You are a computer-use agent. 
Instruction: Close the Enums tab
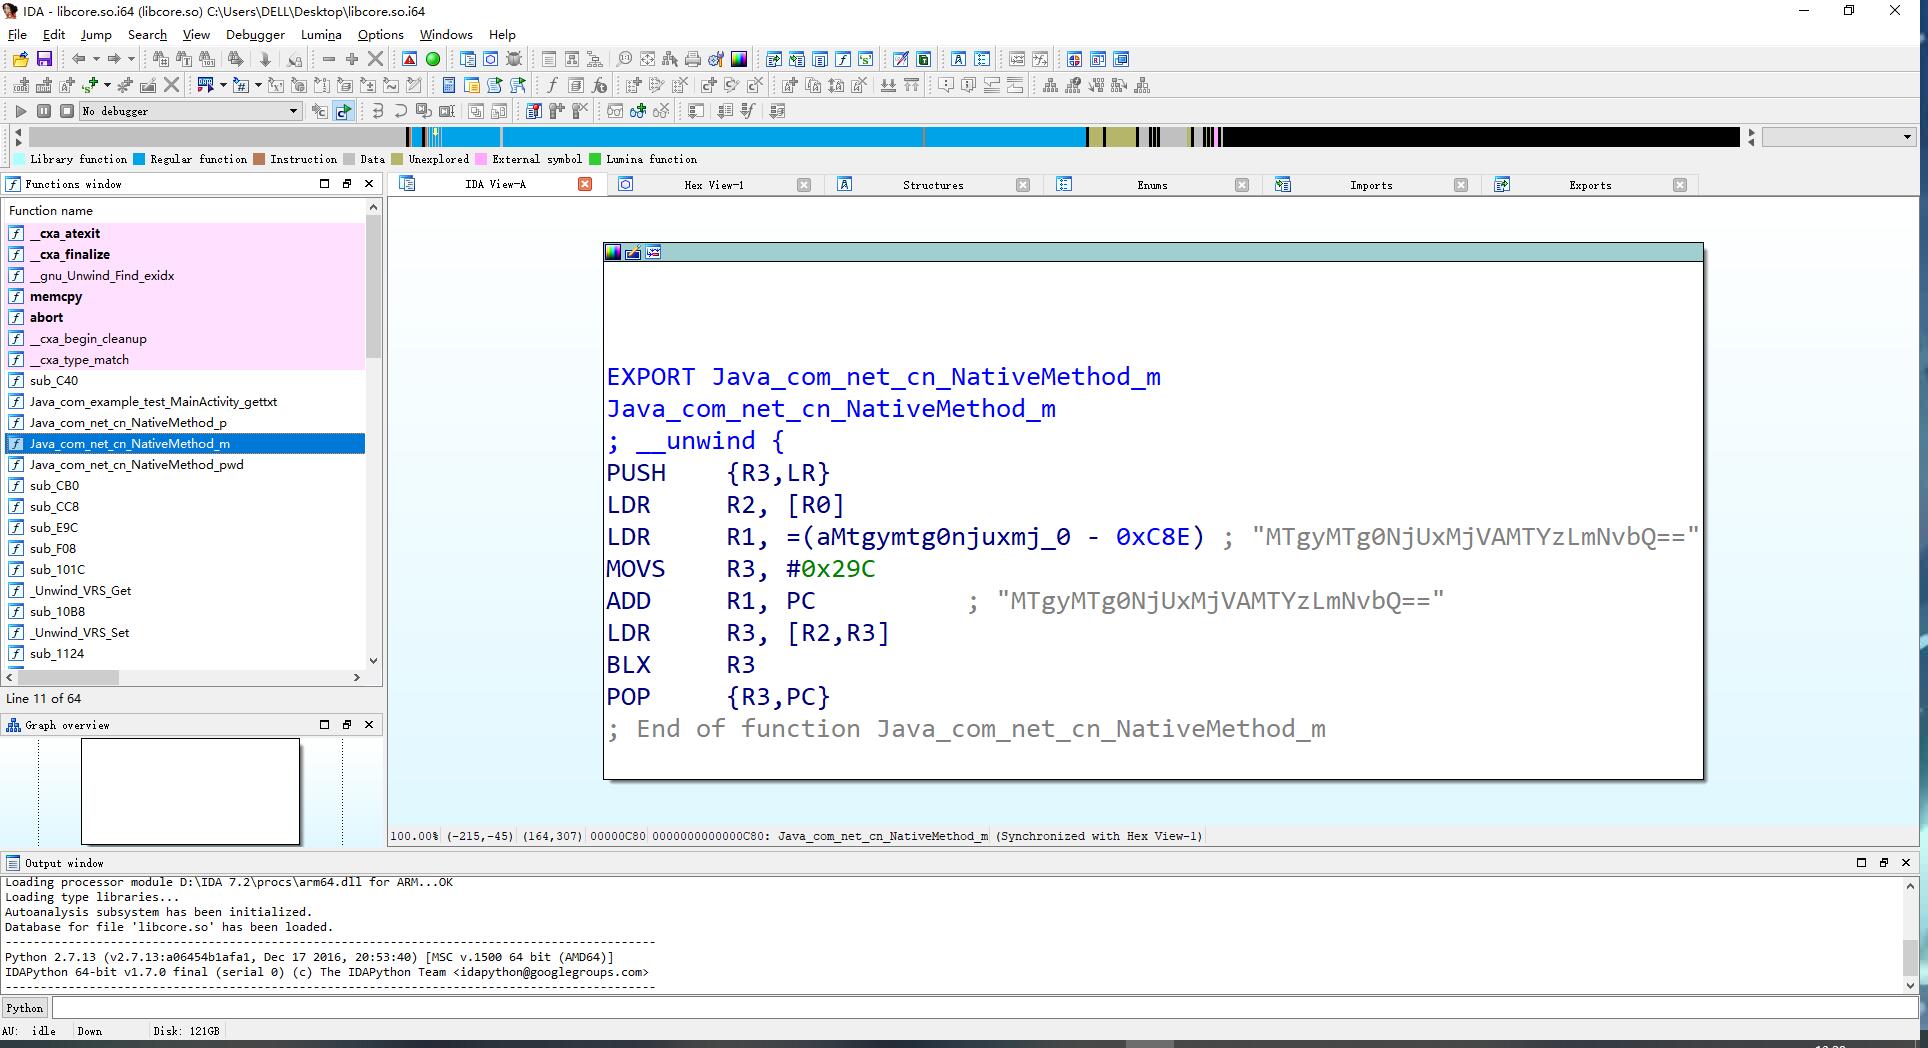pos(1242,185)
